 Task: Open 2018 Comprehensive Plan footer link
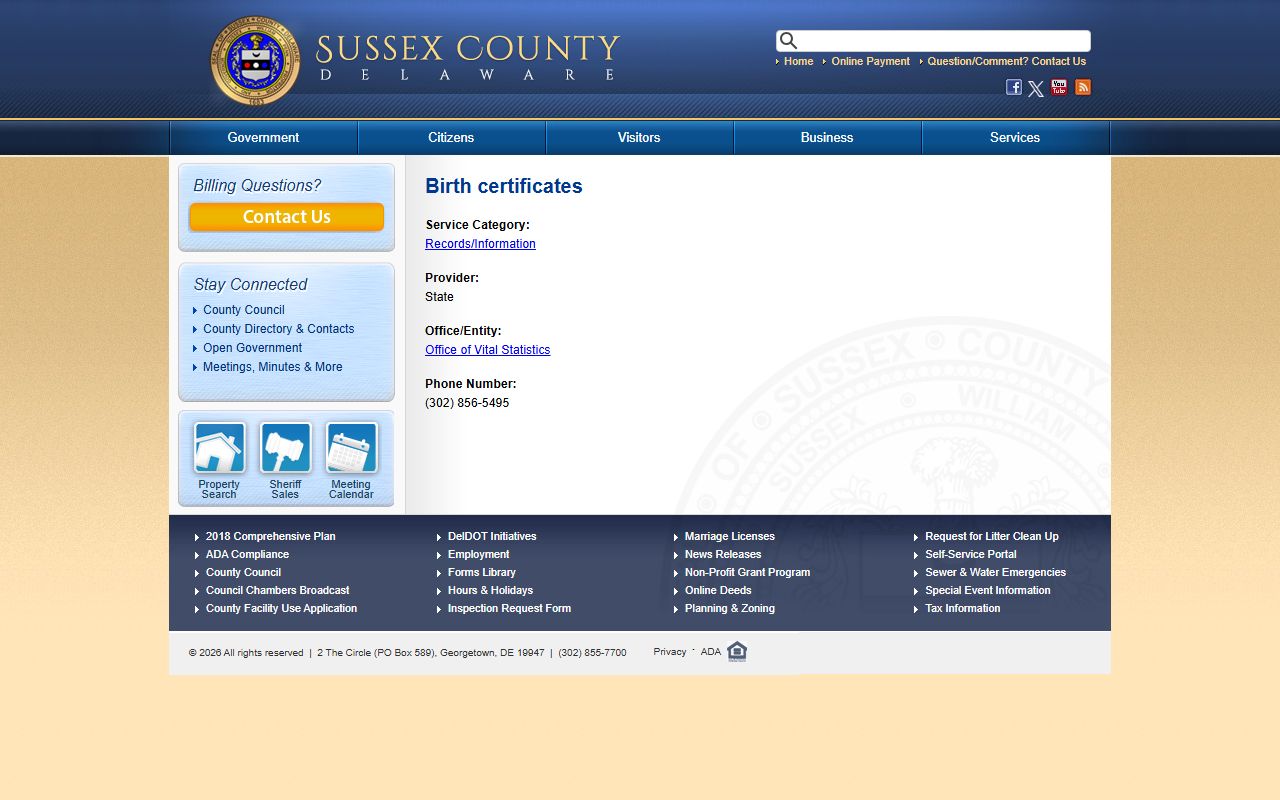270,537
